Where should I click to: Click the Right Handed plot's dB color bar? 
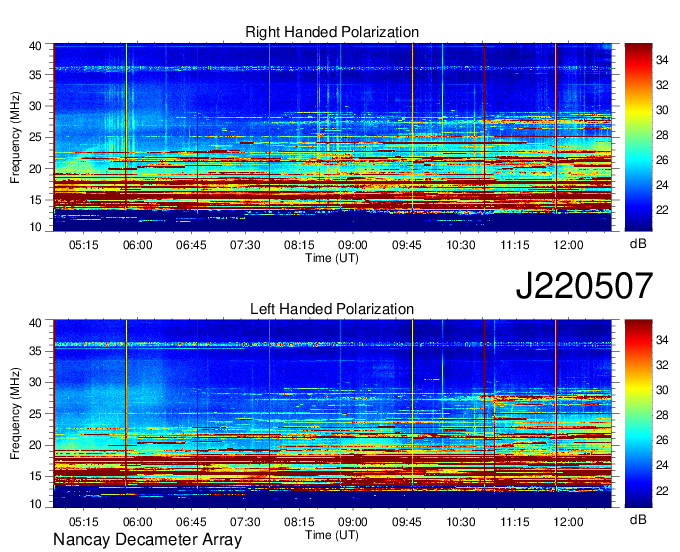click(638, 137)
